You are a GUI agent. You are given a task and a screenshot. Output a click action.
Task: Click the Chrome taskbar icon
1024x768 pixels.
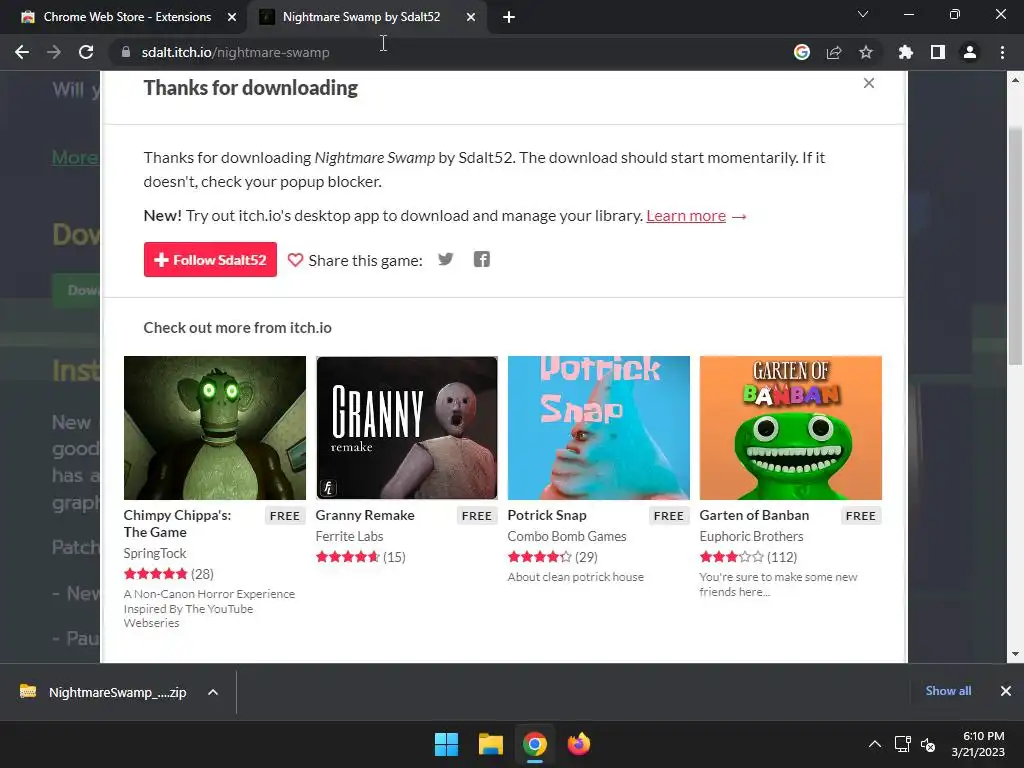coord(535,744)
